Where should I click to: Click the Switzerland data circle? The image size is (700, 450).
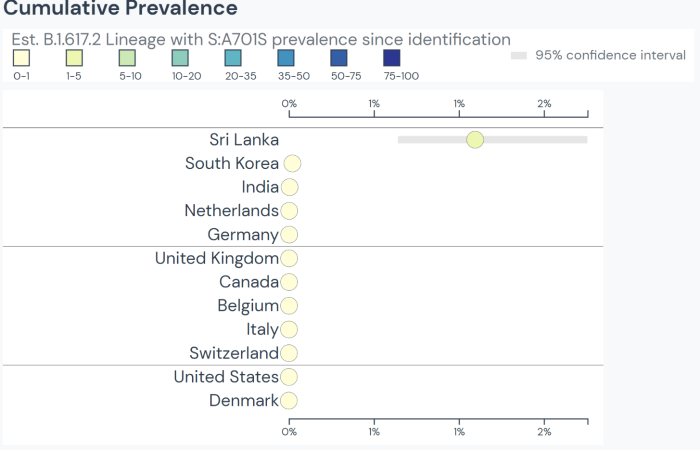click(290, 353)
